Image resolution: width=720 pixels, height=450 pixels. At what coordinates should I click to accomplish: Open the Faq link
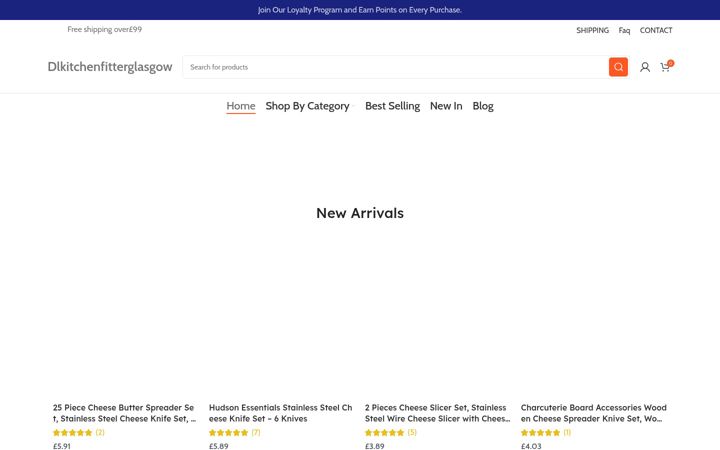[624, 30]
